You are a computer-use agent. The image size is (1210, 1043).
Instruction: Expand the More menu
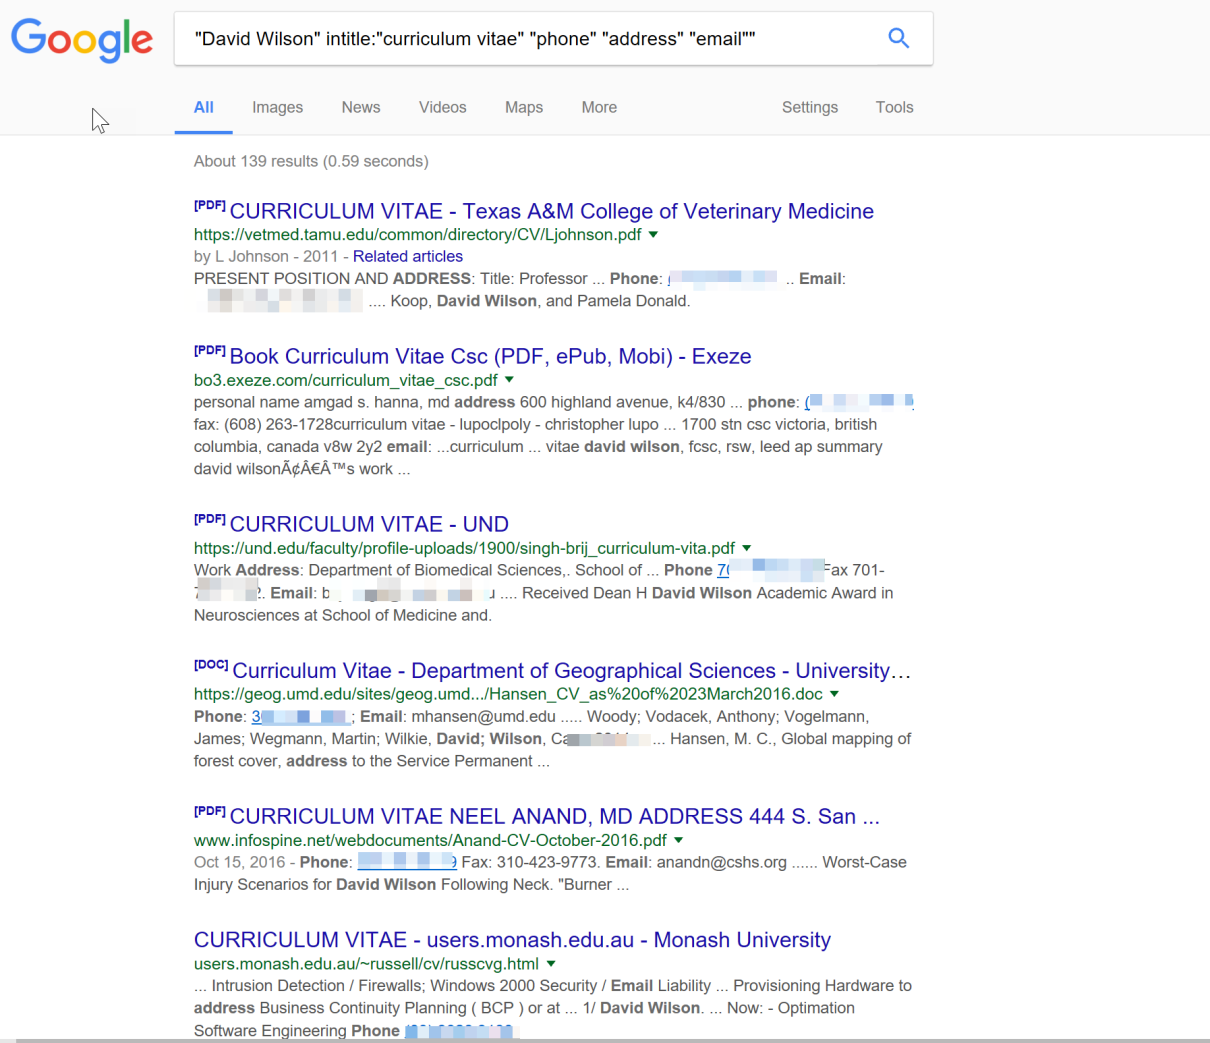[x=599, y=107]
